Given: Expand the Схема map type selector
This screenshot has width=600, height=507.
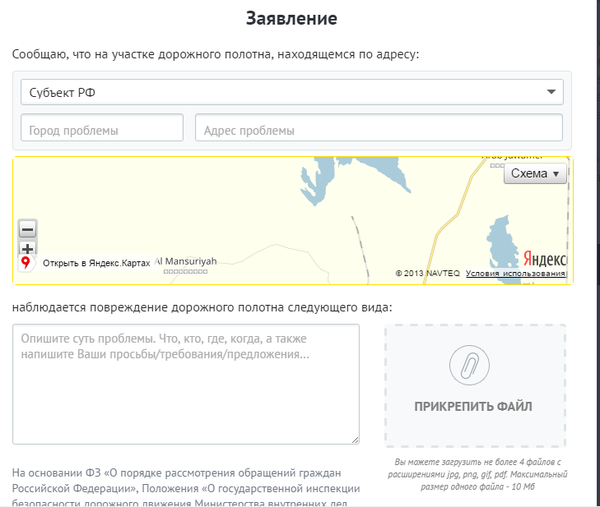Looking at the screenshot, I should pos(535,173).
